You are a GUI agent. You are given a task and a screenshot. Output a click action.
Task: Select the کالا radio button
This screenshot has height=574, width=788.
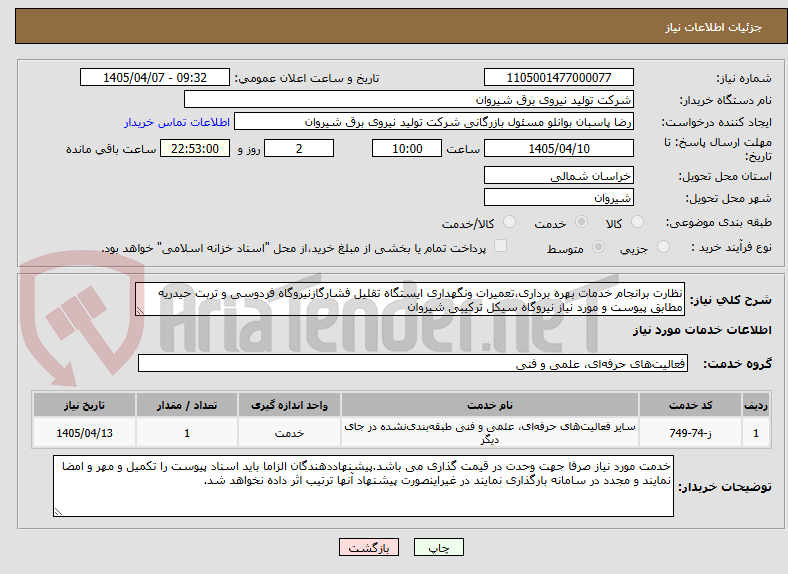coord(637,222)
